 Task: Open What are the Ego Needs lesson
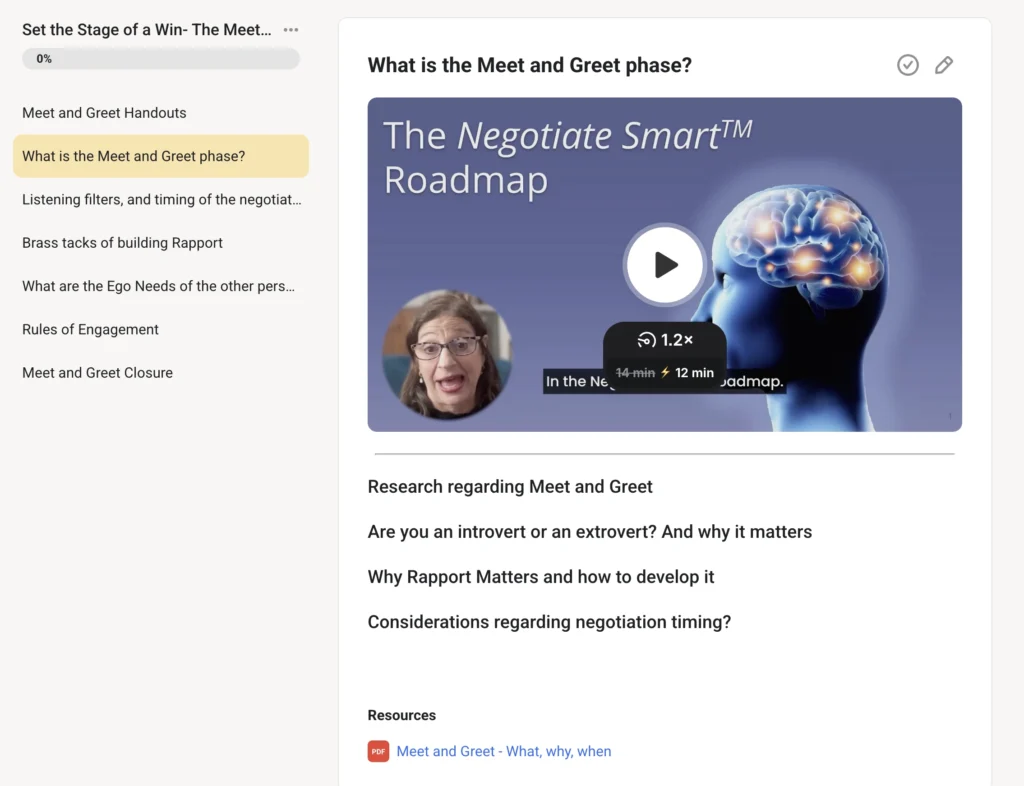click(x=158, y=286)
